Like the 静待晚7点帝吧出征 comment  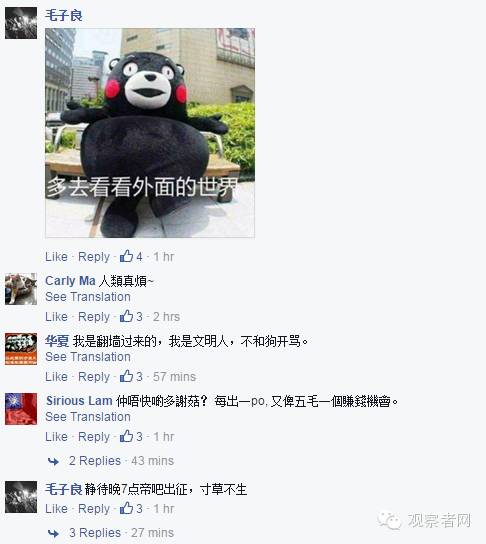[56, 509]
